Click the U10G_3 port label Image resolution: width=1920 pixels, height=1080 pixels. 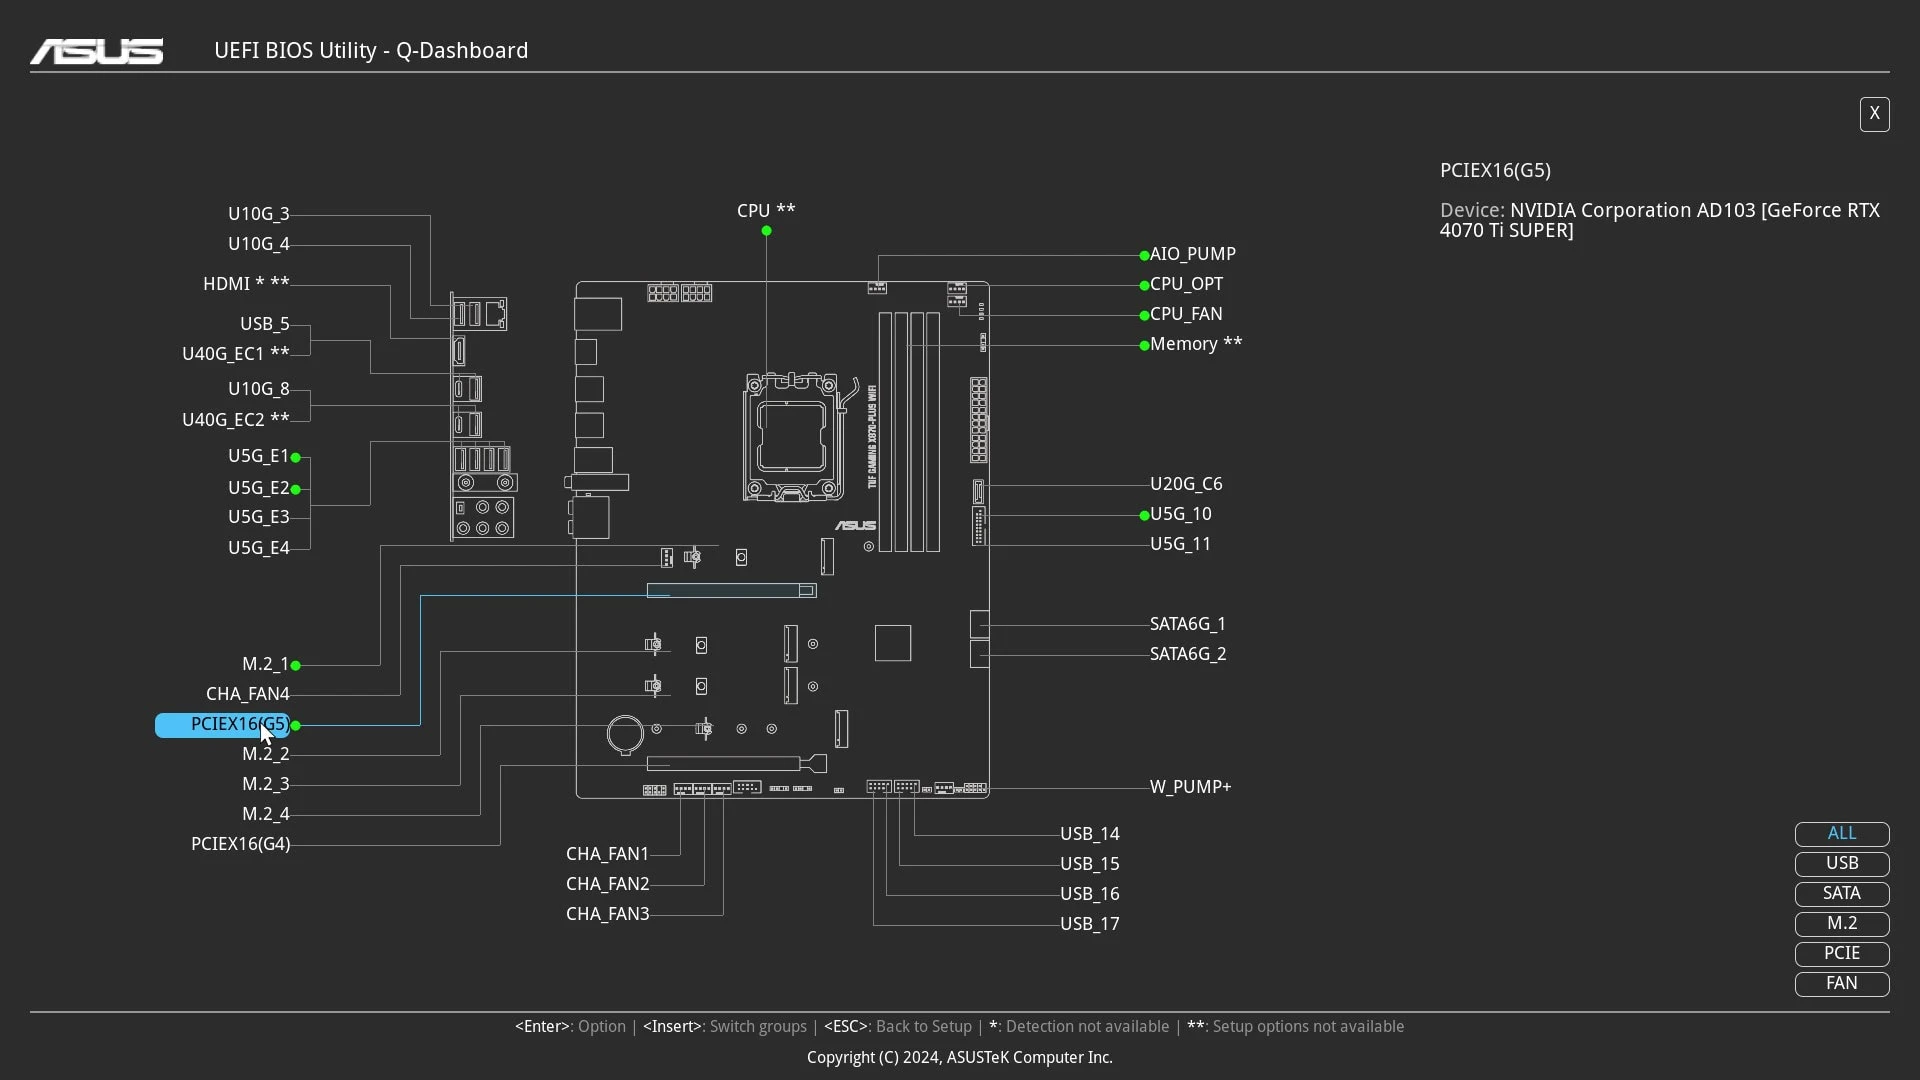[258, 214]
